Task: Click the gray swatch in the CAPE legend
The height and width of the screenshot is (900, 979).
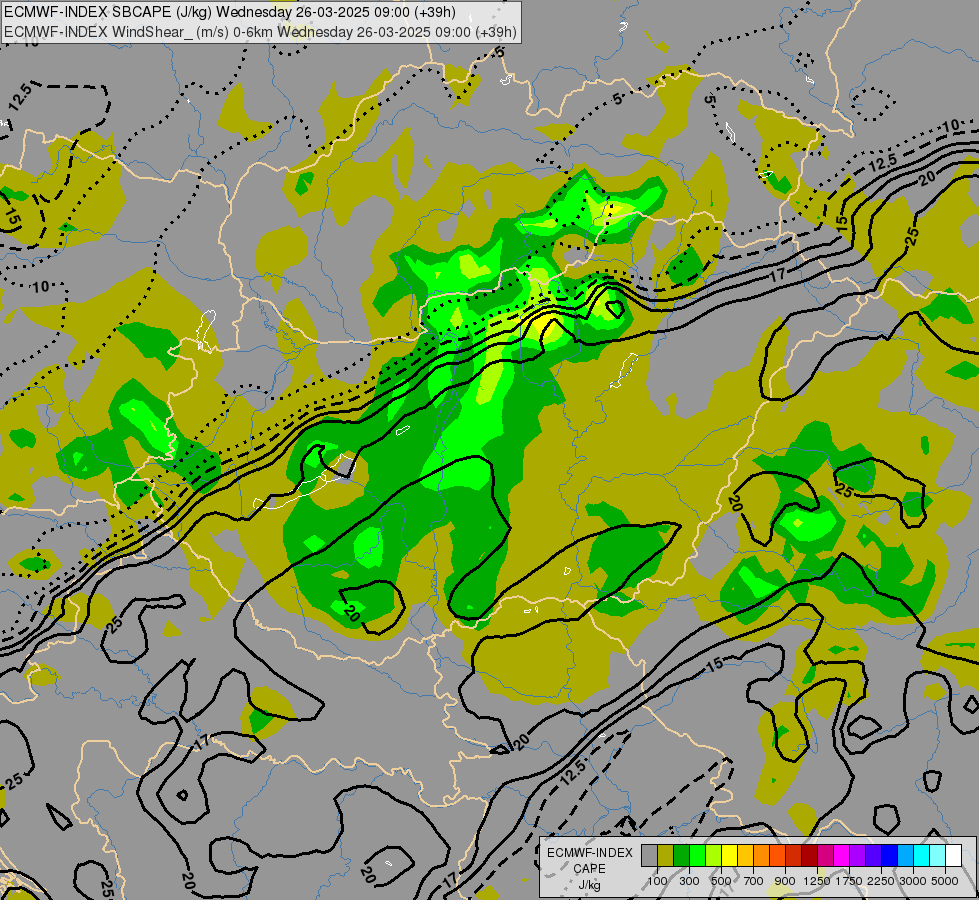Action: (649, 855)
